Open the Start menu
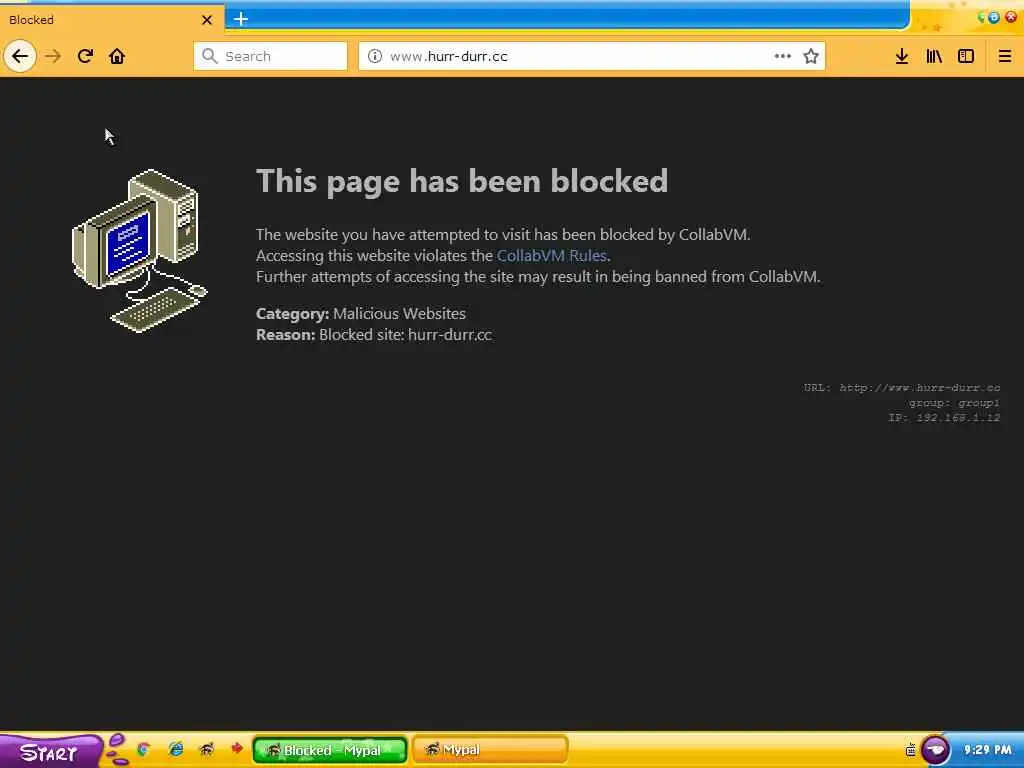 pyautogui.click(x=50, y=751)
